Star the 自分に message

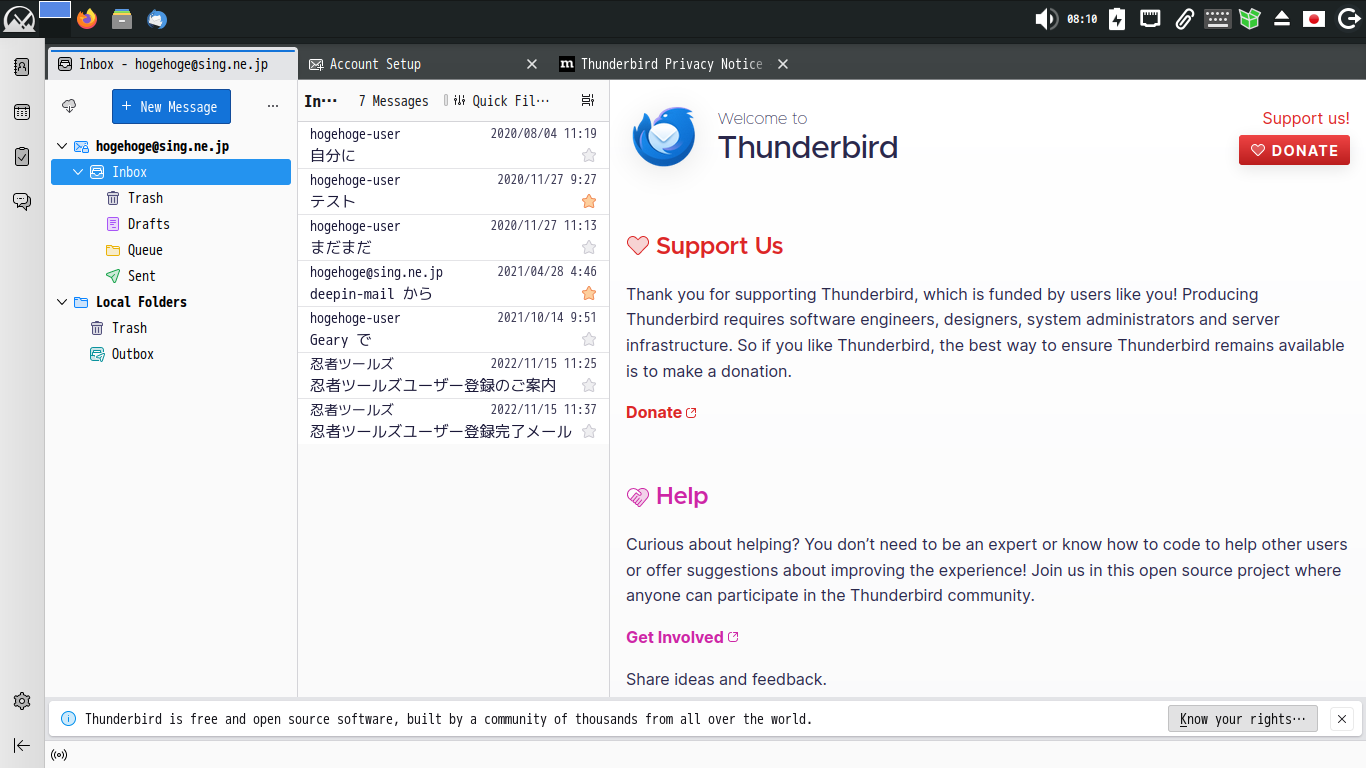tap(589, 155)
